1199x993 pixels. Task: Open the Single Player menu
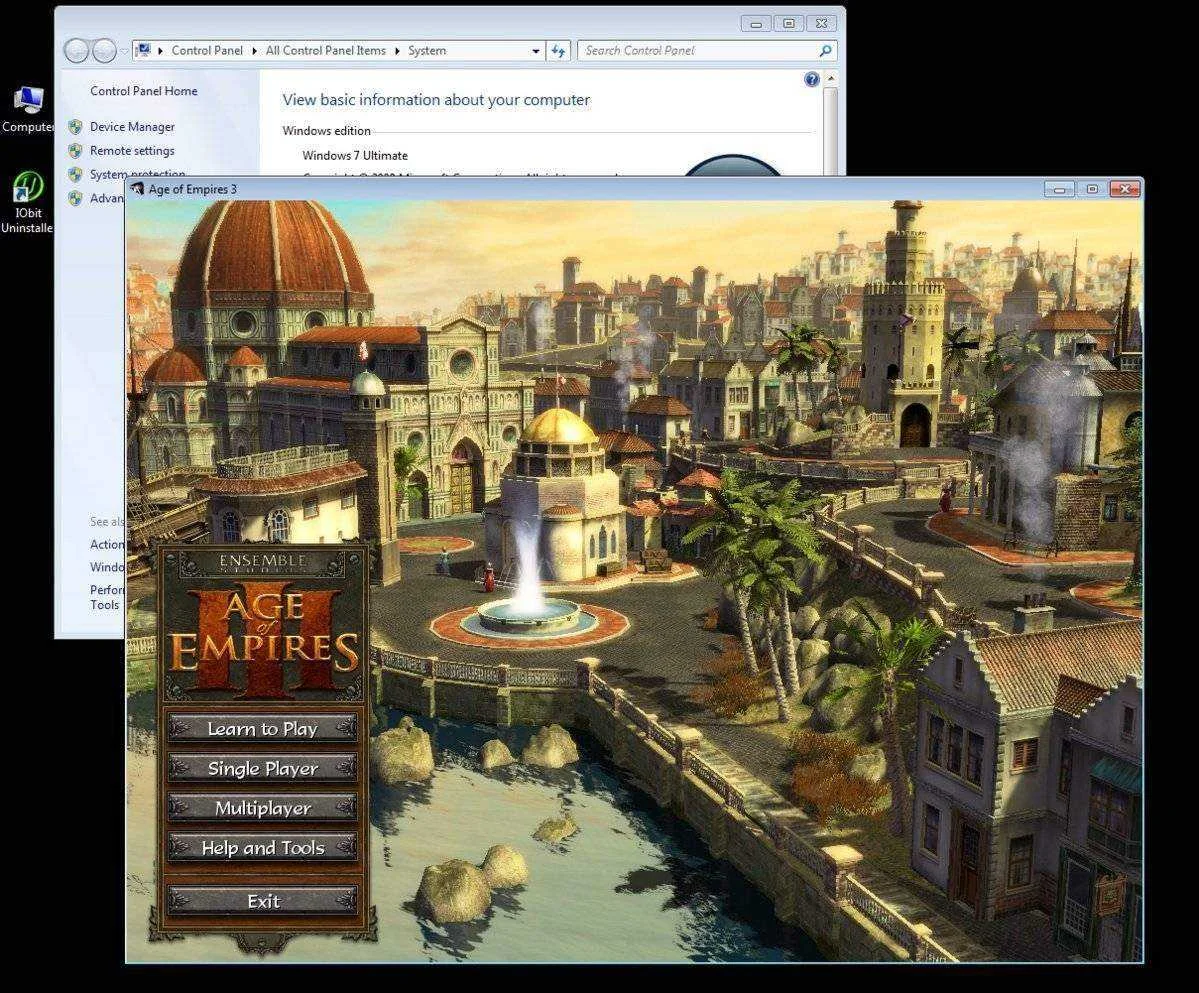tap(263, 768)
